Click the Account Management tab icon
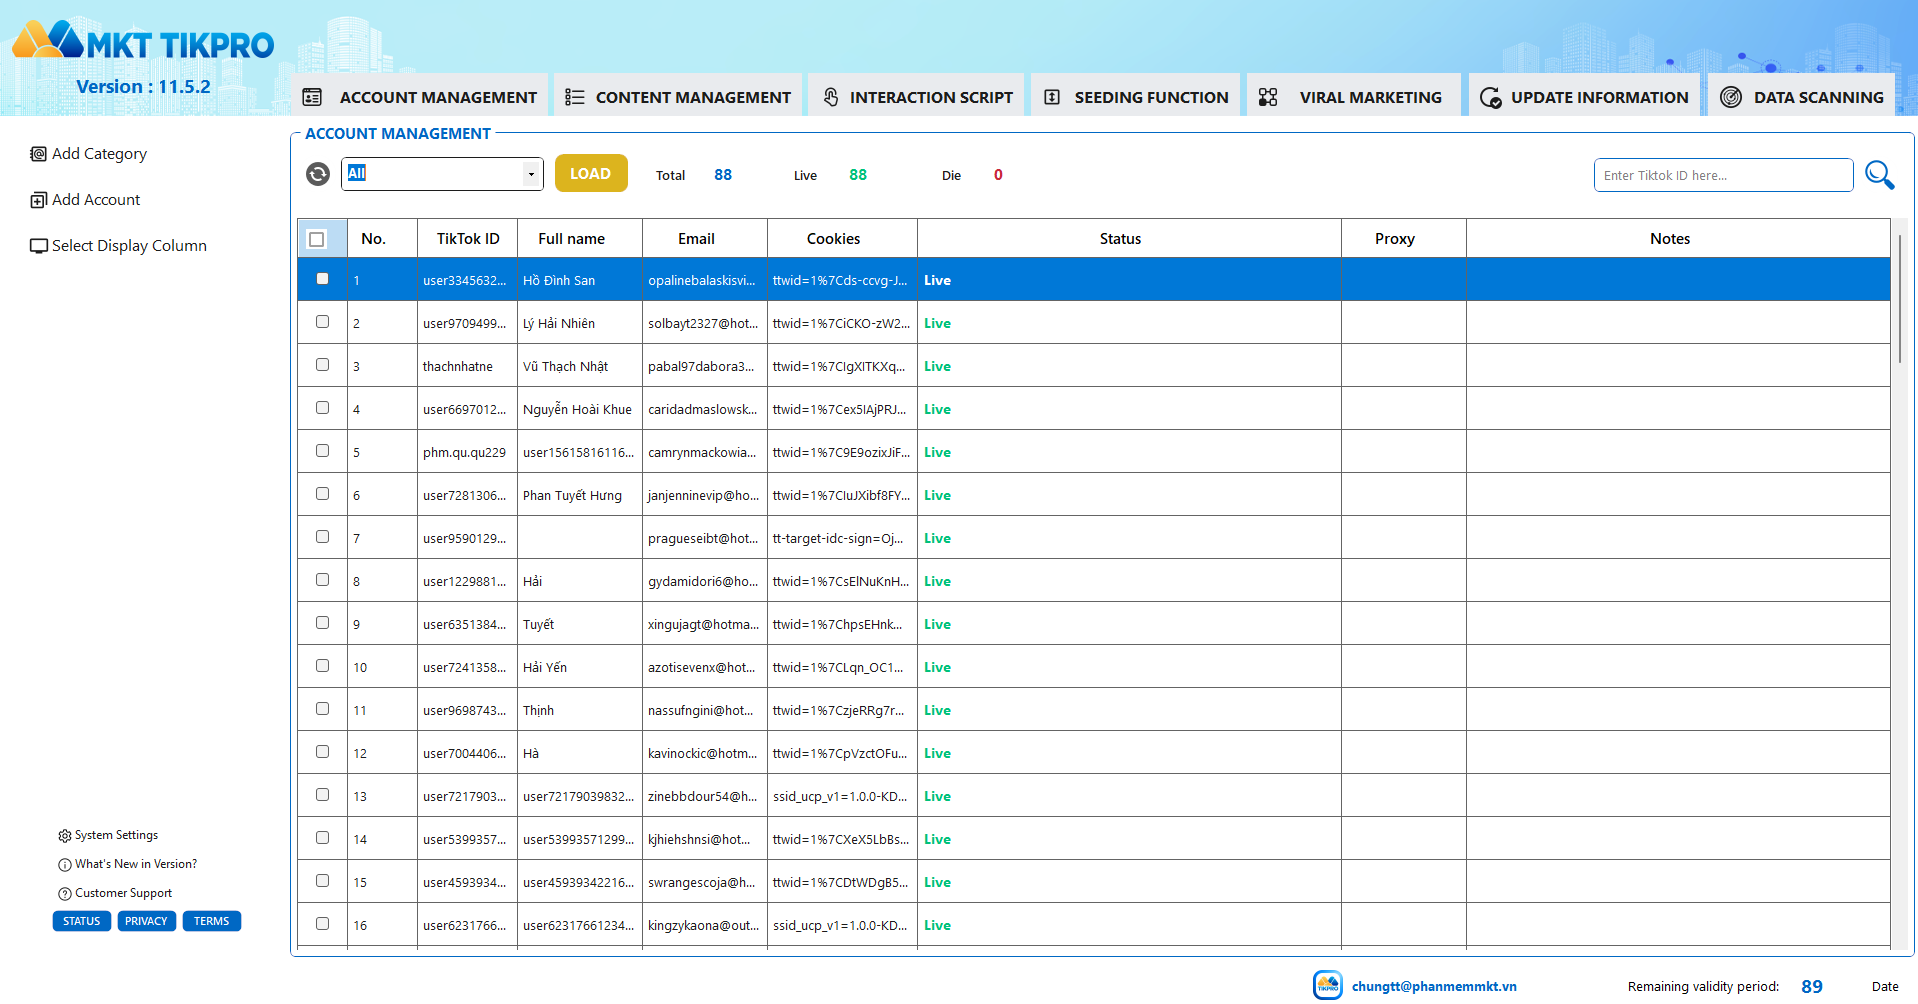This screenshot has width=1918, height=1004. pyautogui.click(x=312, y=97)
